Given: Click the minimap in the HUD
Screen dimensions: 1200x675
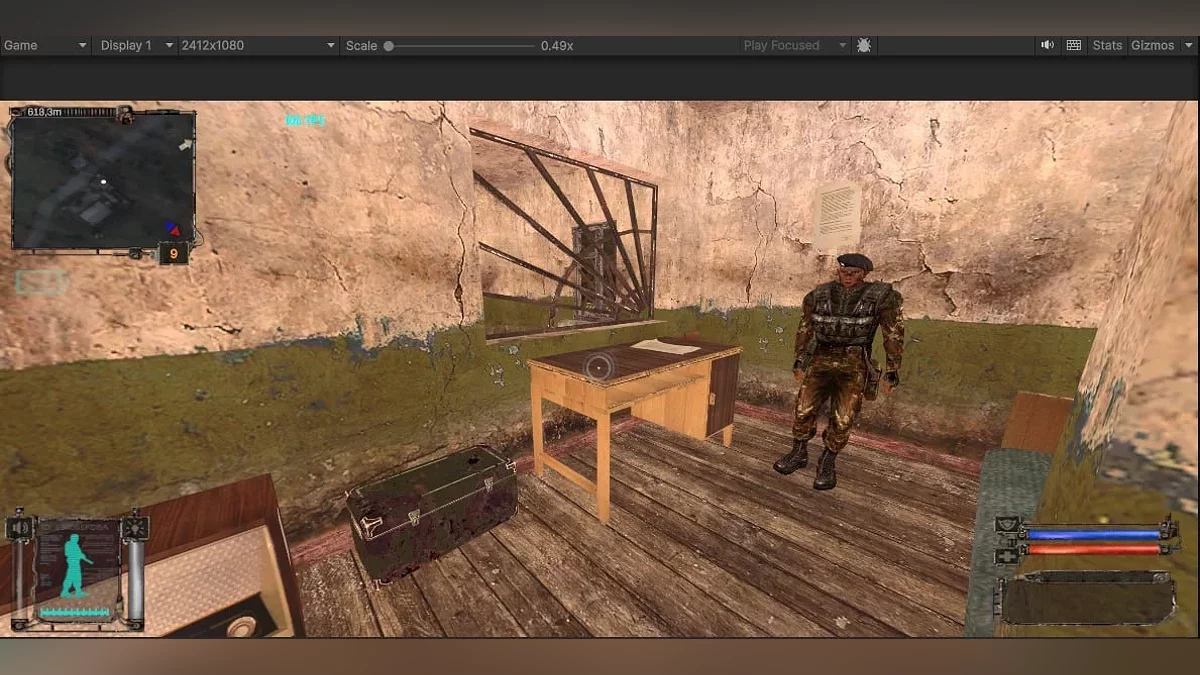Looking at the screenshot, I should pyautogui.click(x=102, y=180).
